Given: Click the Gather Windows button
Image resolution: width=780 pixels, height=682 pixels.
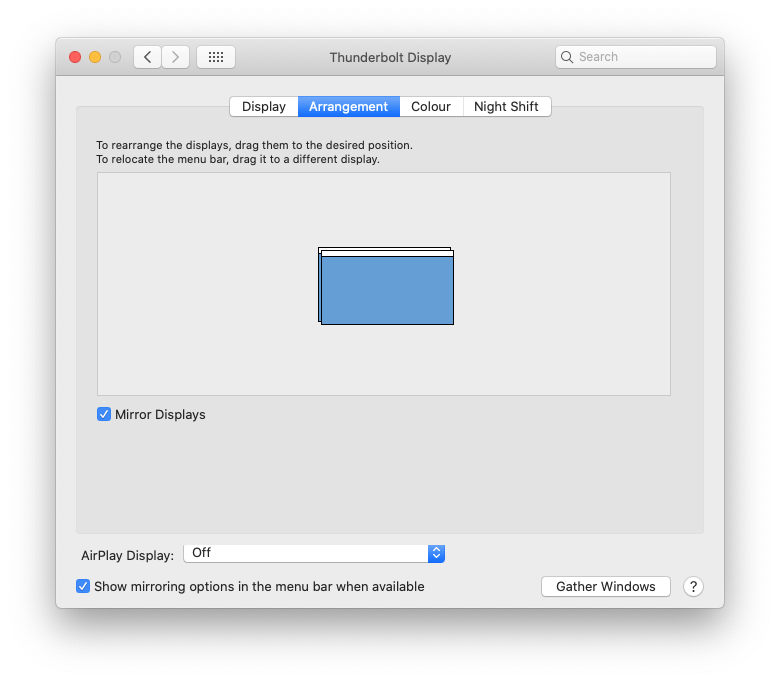Looking at the screenshot, I should (605, 586).
